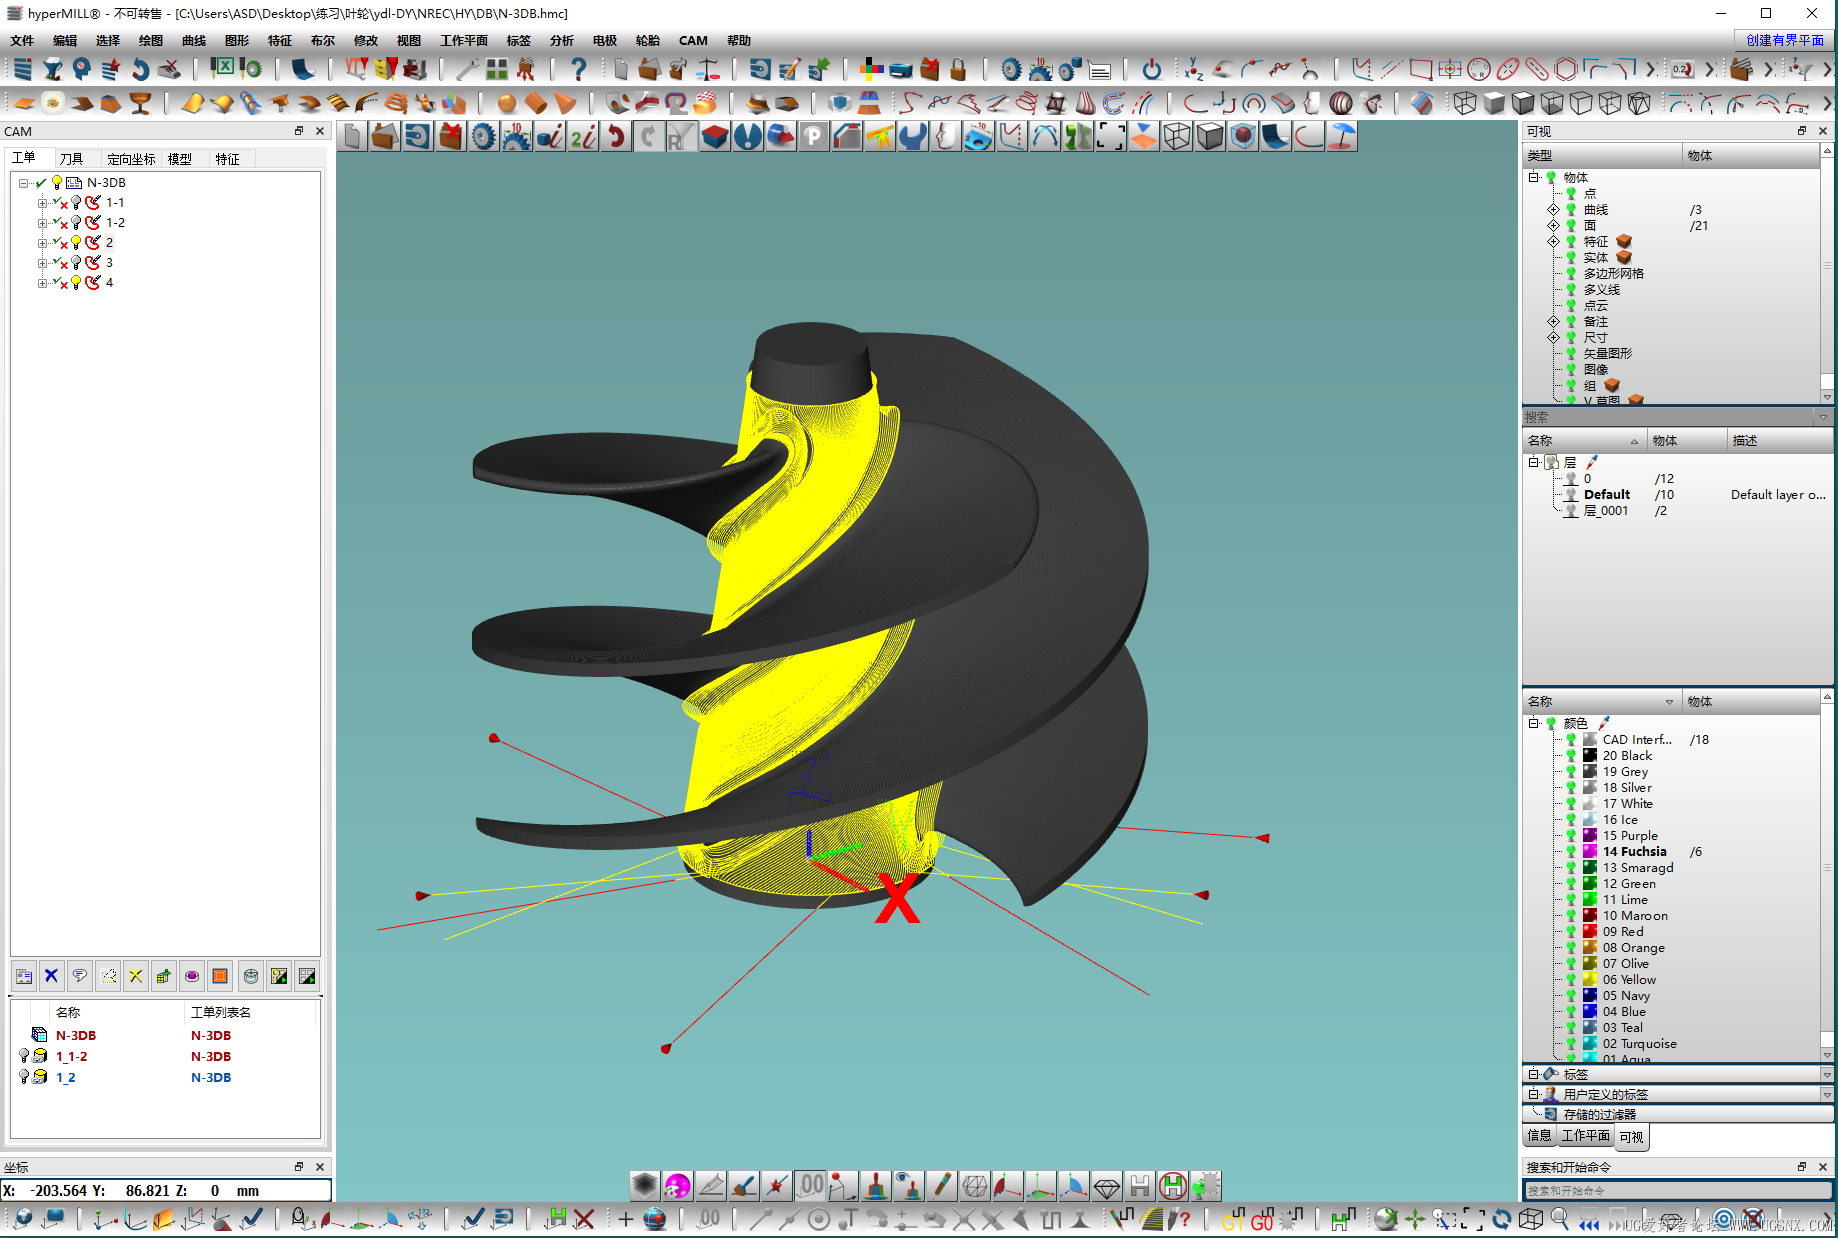
Task: Toggle the lightbulb for tool 1_2
Action: click(24, 1077)
